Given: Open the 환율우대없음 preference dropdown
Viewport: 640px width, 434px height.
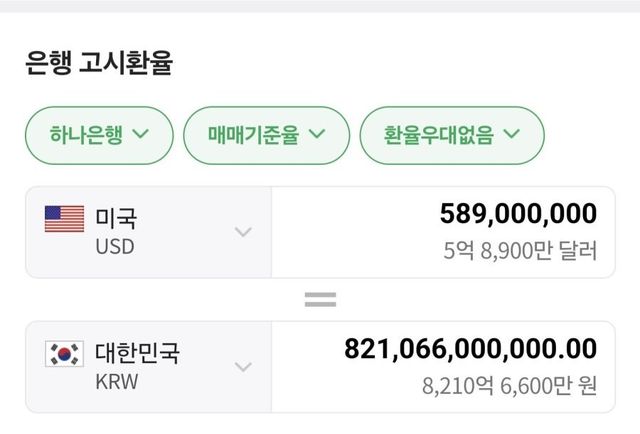Looking at the screenshot, I should (452, 134).
